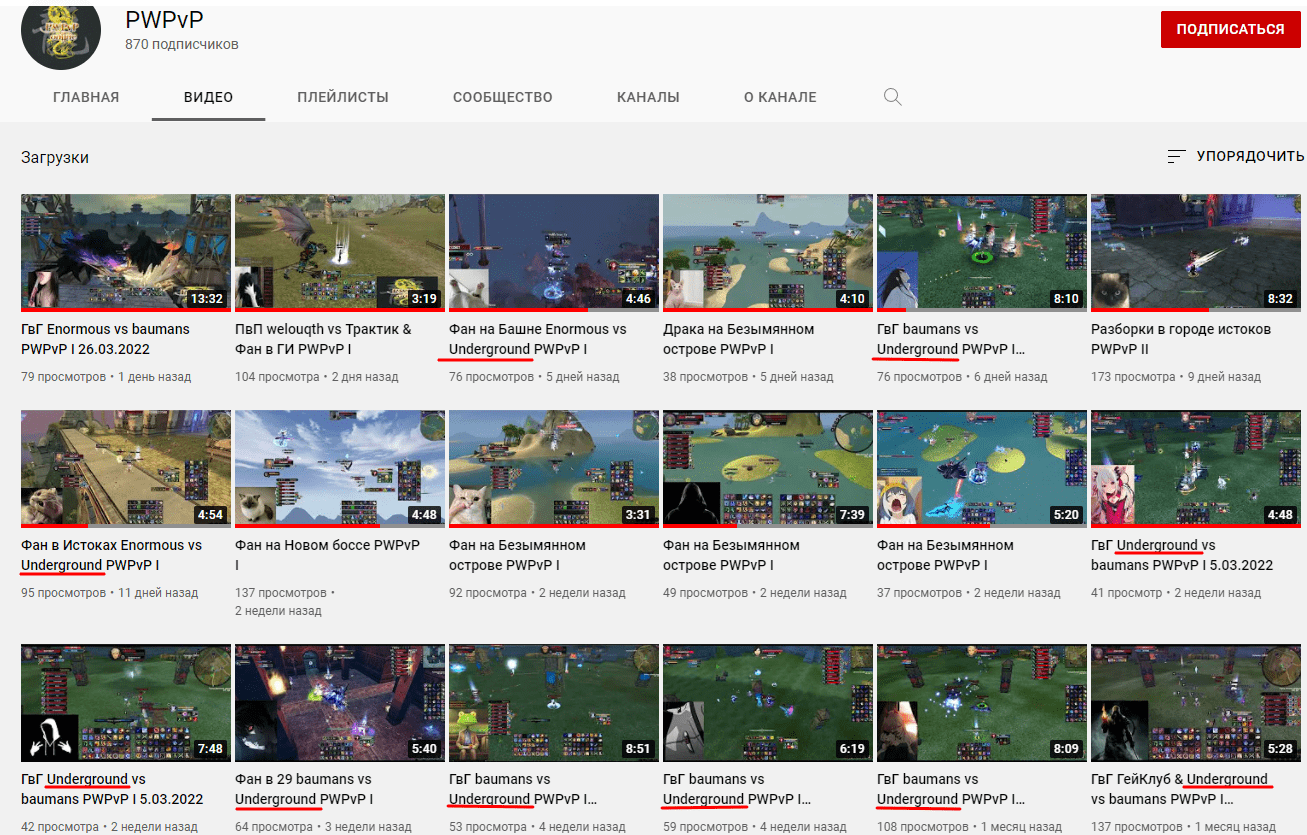Viewport: 1307px width, 835px height.
Task: Switch to the КАНАЛЫ tab
Action: pos(648,97)
